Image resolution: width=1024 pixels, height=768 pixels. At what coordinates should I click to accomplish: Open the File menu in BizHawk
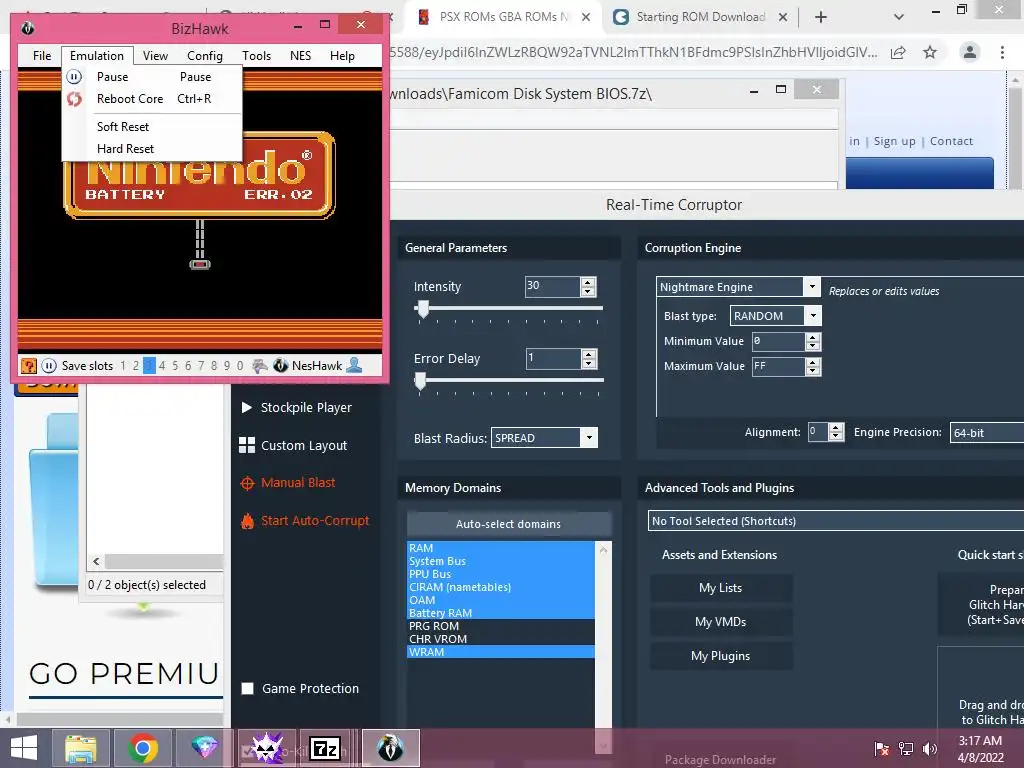point(42,56)
